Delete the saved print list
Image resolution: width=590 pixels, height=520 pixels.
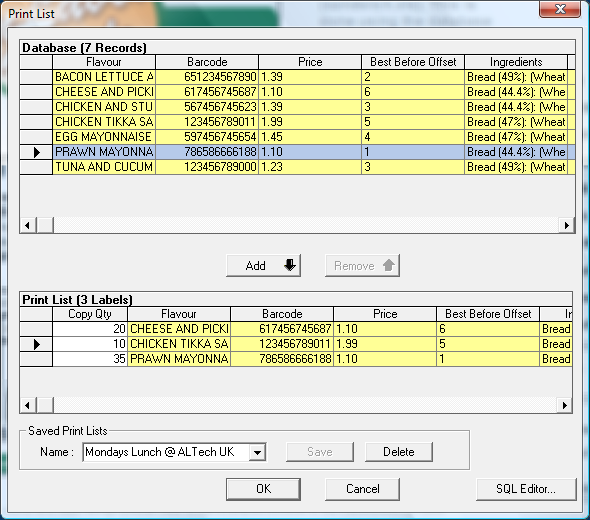click(398, 452)
